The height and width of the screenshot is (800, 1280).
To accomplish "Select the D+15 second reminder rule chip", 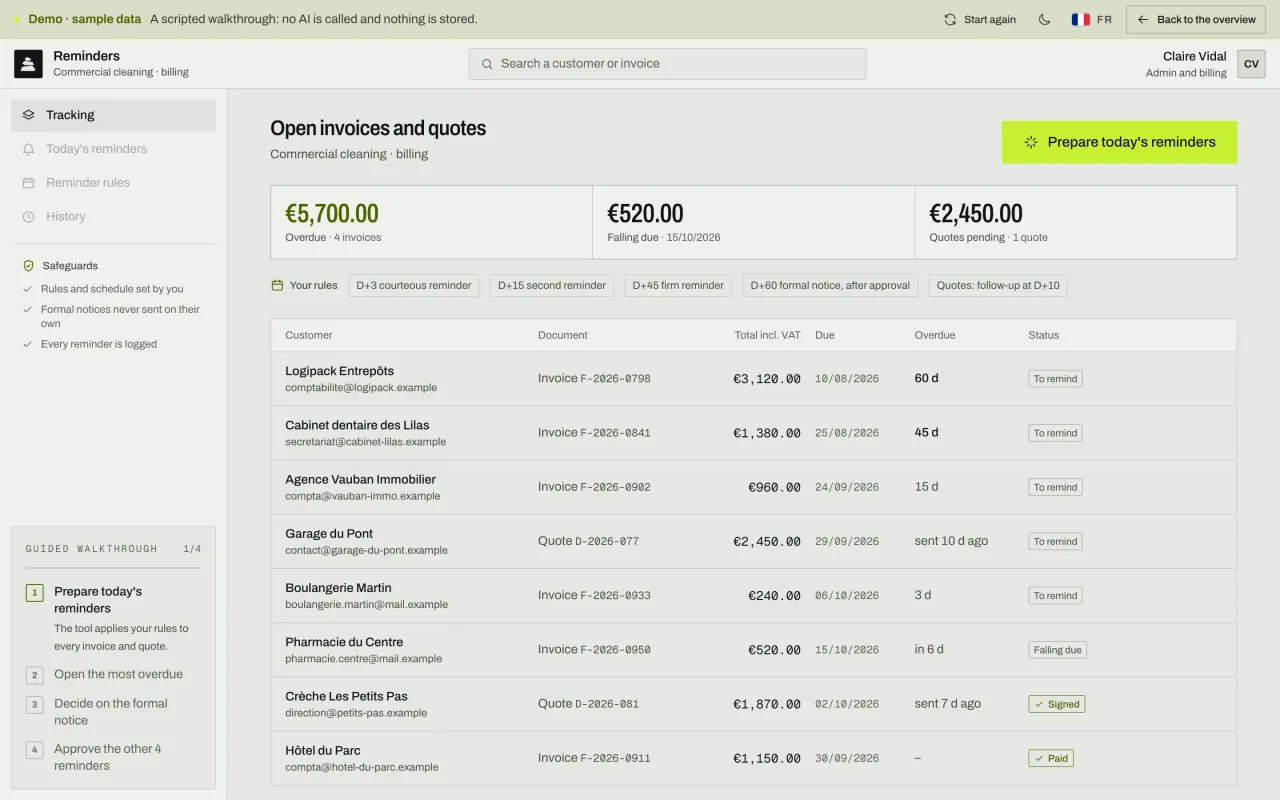I will click(552, 286).
